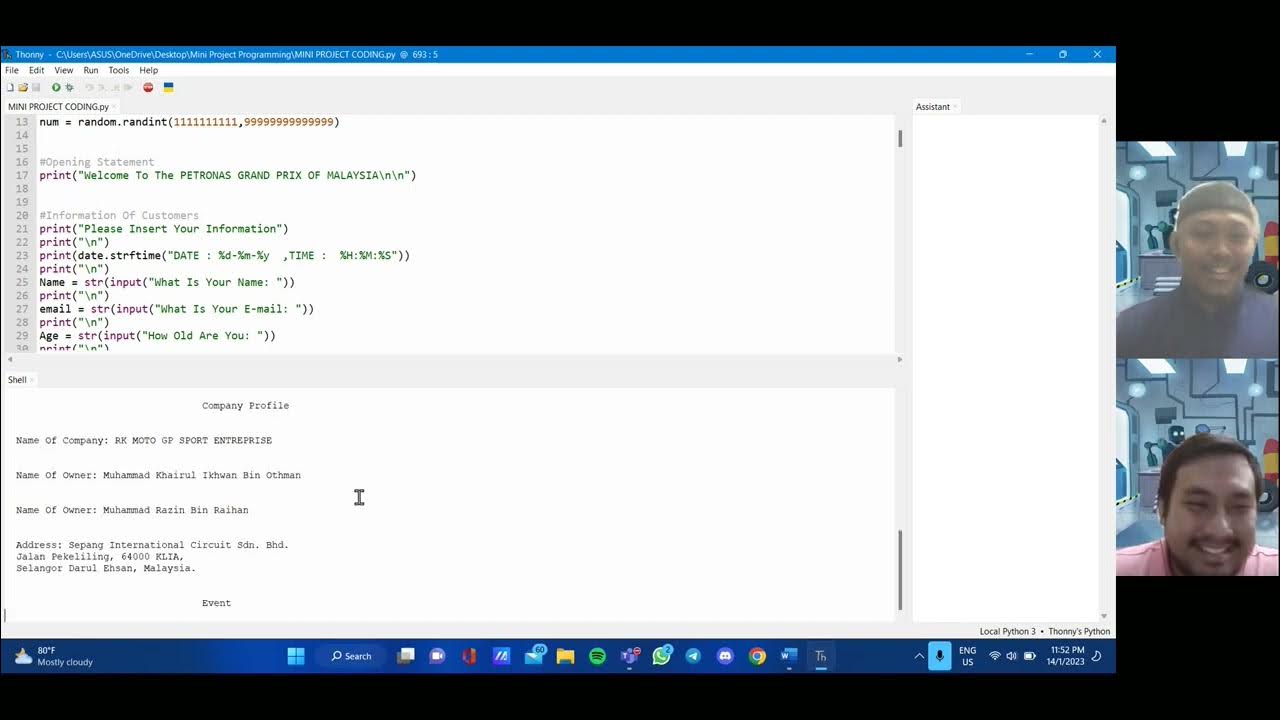Open the Help menu

tap(148, 70)
